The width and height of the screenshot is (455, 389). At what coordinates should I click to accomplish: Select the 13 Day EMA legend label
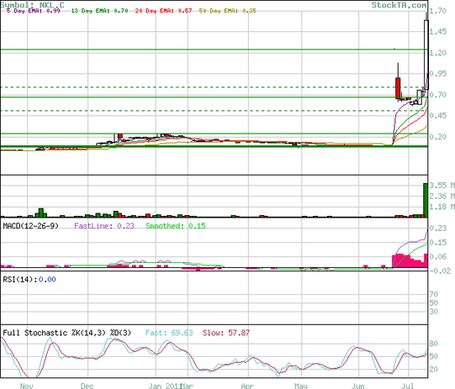100,11
